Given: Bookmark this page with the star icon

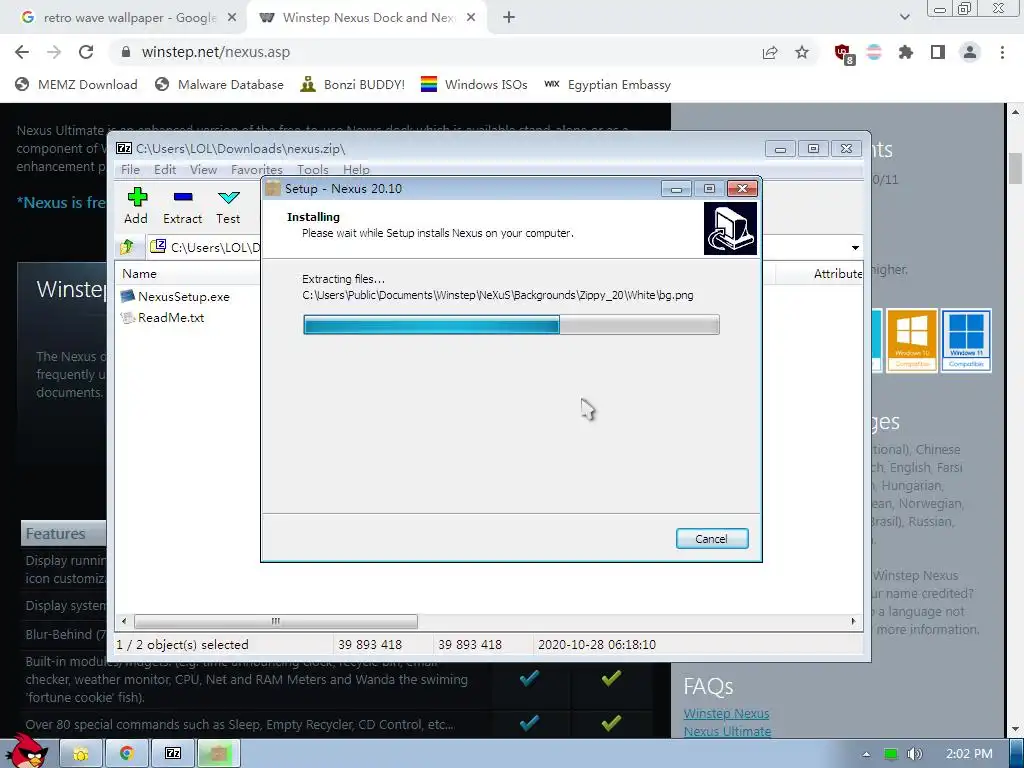Looking at the screenshot, I should [x=802, y=52].
